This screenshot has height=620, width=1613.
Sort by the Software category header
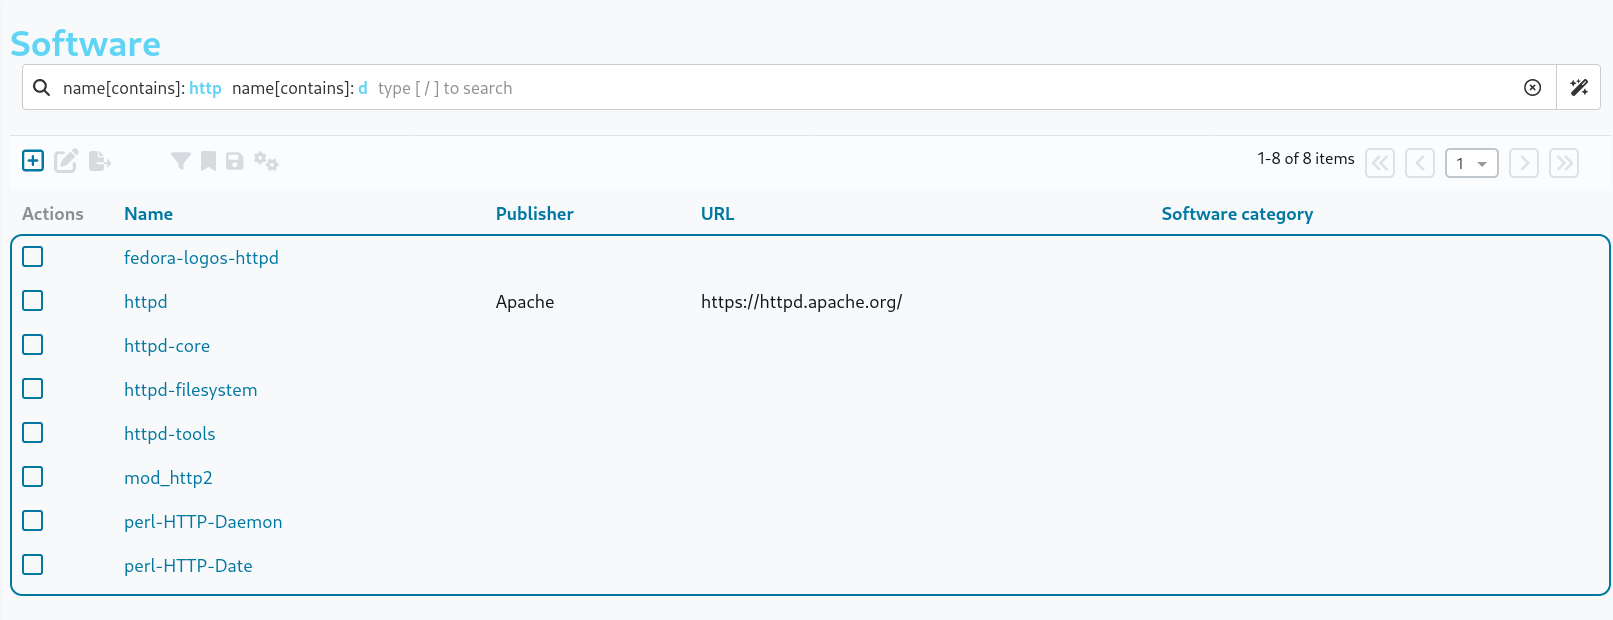[1237, 214]
